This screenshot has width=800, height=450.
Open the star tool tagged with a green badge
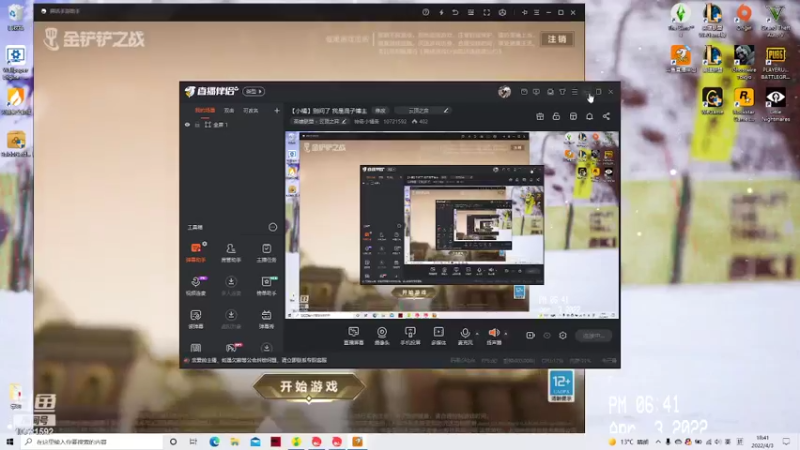tap(266, 286)
